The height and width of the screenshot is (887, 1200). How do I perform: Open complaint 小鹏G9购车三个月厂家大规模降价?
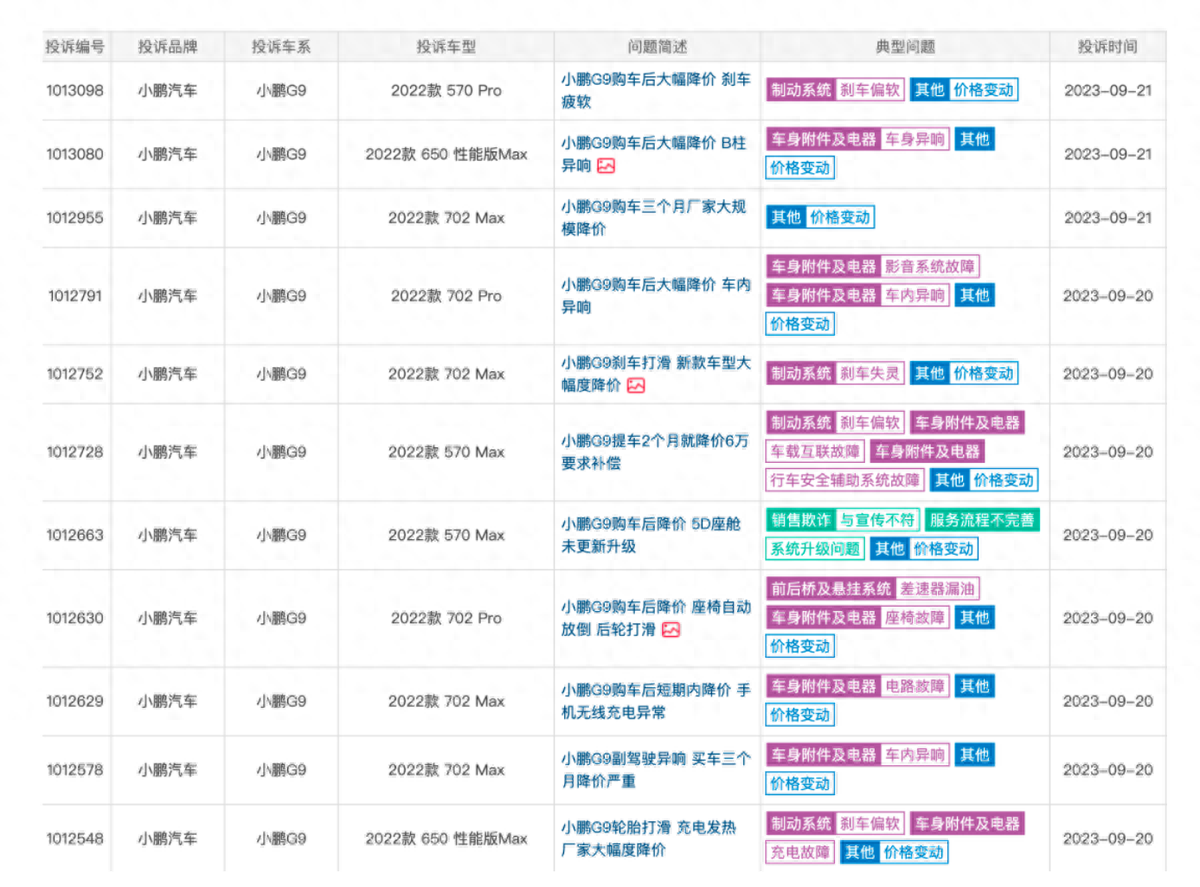(654, 218)
